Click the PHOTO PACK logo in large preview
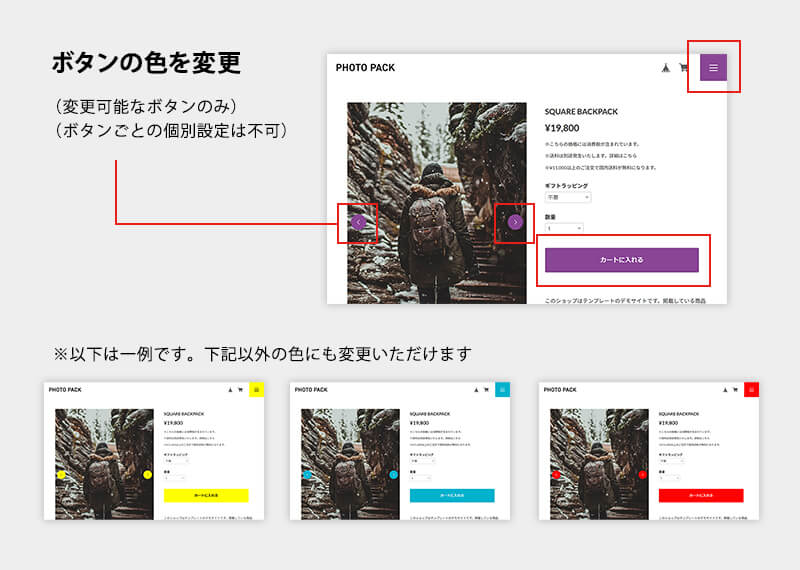The width and height of the screenshot is (800, 570). click(365, 68)
